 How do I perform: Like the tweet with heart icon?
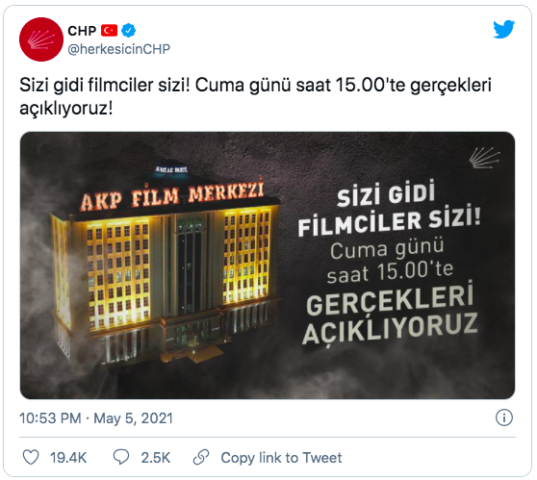coord(30,457)
